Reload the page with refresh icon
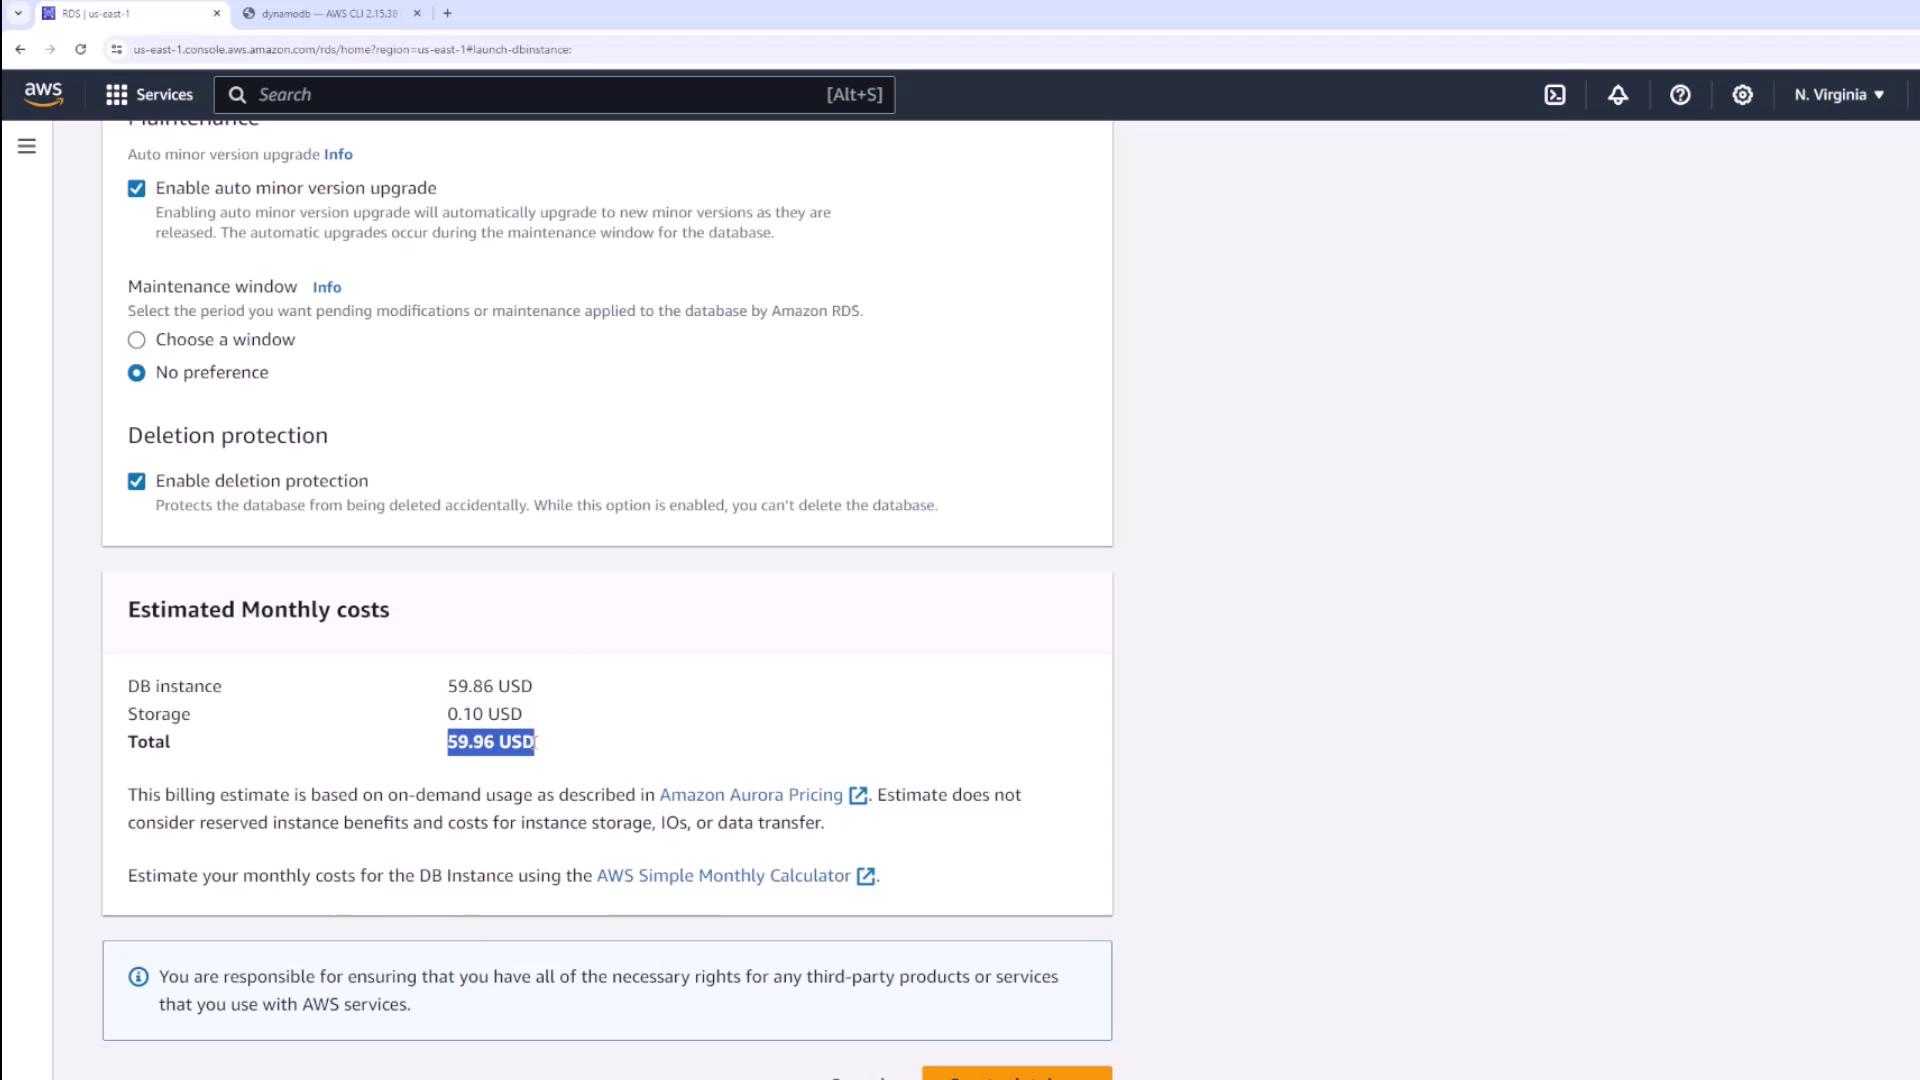Viewport: 1920px width, 1080px height. [x=81, y=49]
